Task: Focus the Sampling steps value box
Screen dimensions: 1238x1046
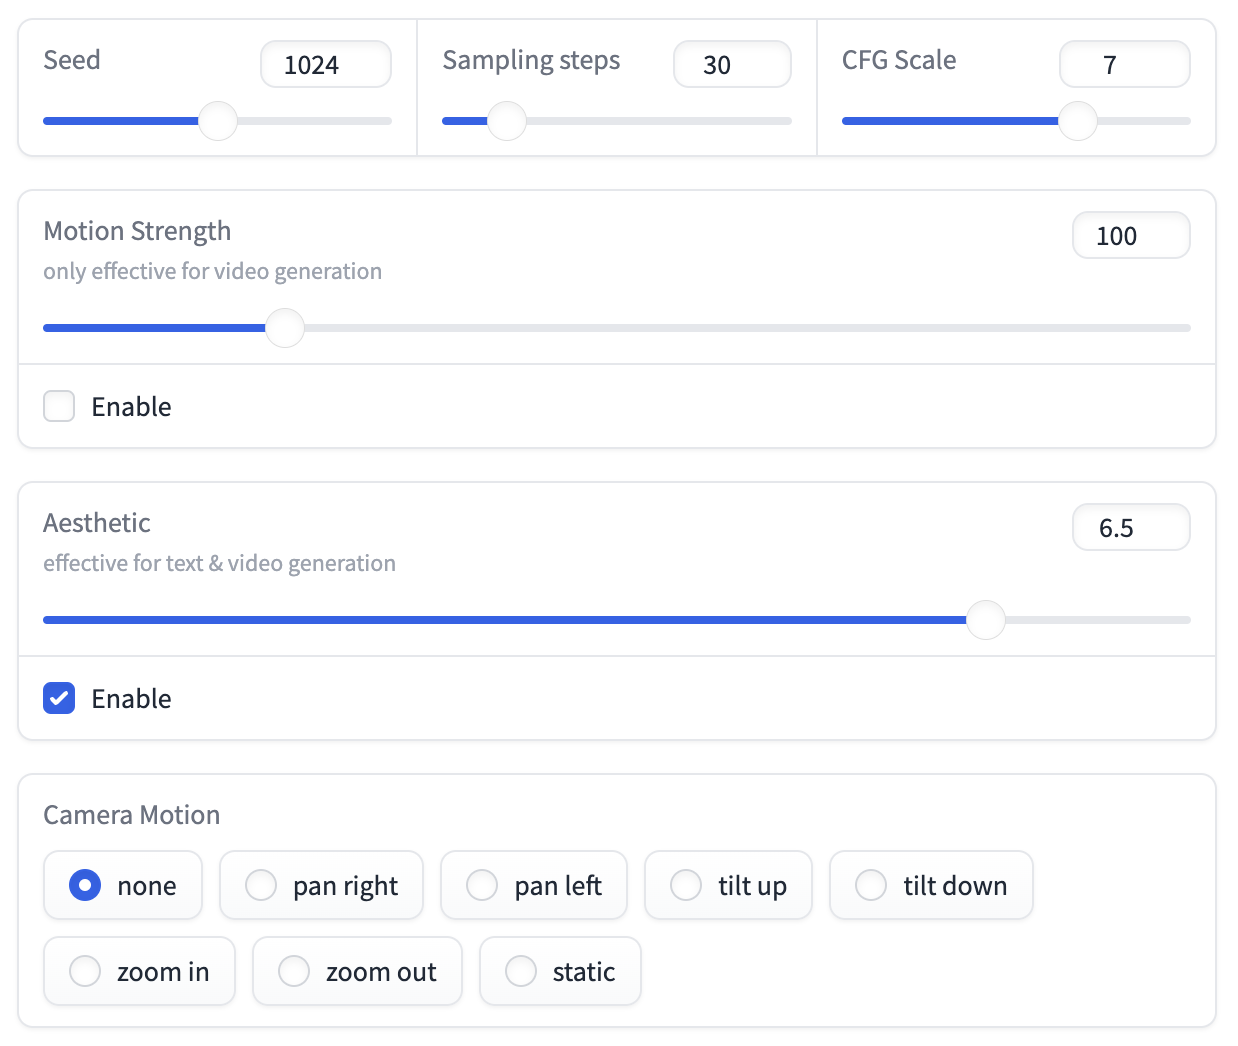Action: pyautogui.click(x=732, y=65)
